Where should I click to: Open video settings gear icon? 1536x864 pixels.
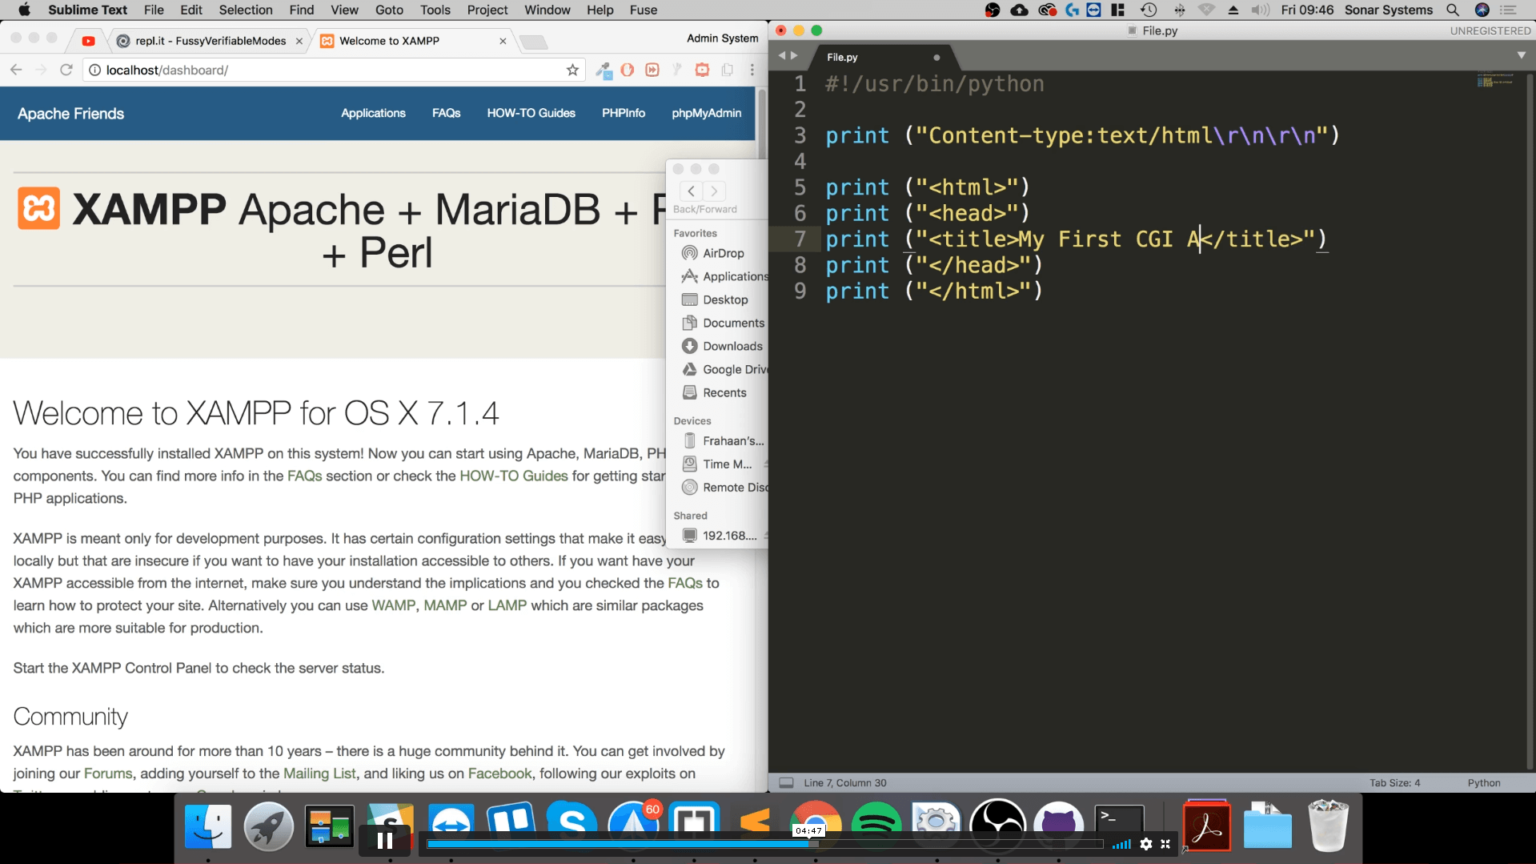[1146, 844]
